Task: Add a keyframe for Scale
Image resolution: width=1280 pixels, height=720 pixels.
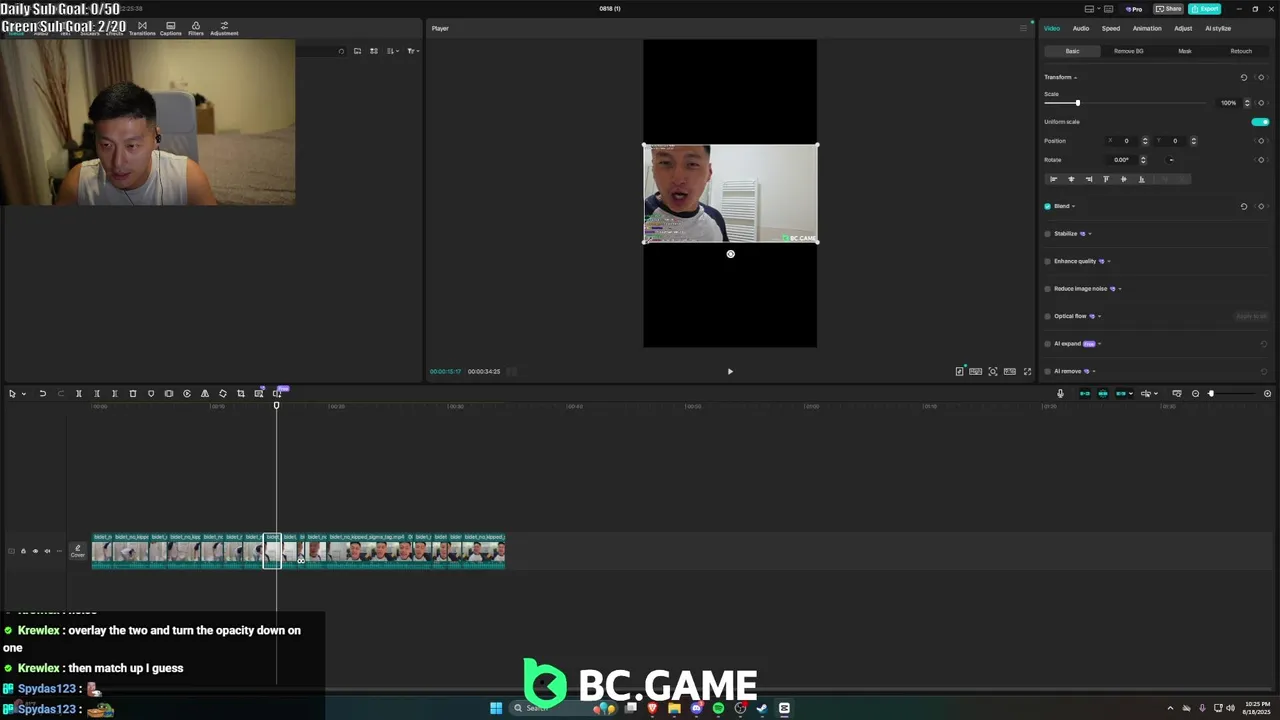Action: click(x=1261, y=103)
